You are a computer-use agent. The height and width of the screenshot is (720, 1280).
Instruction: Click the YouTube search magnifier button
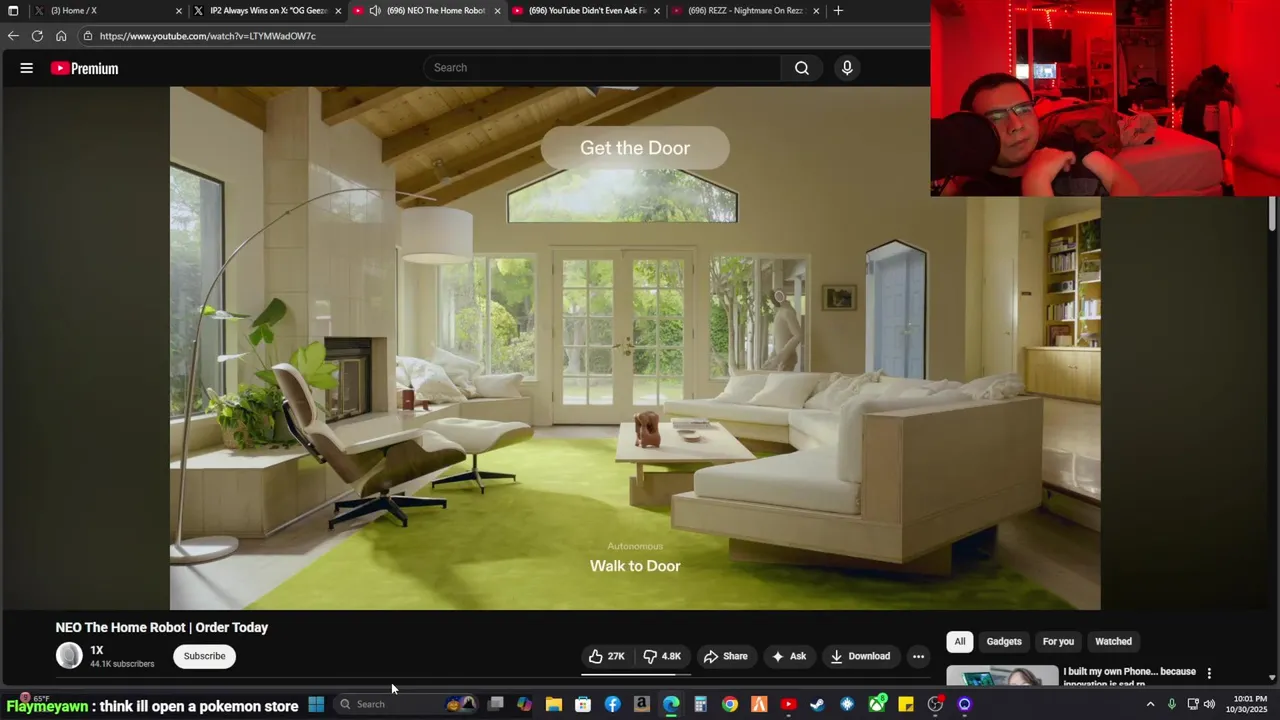click(802, 68)
